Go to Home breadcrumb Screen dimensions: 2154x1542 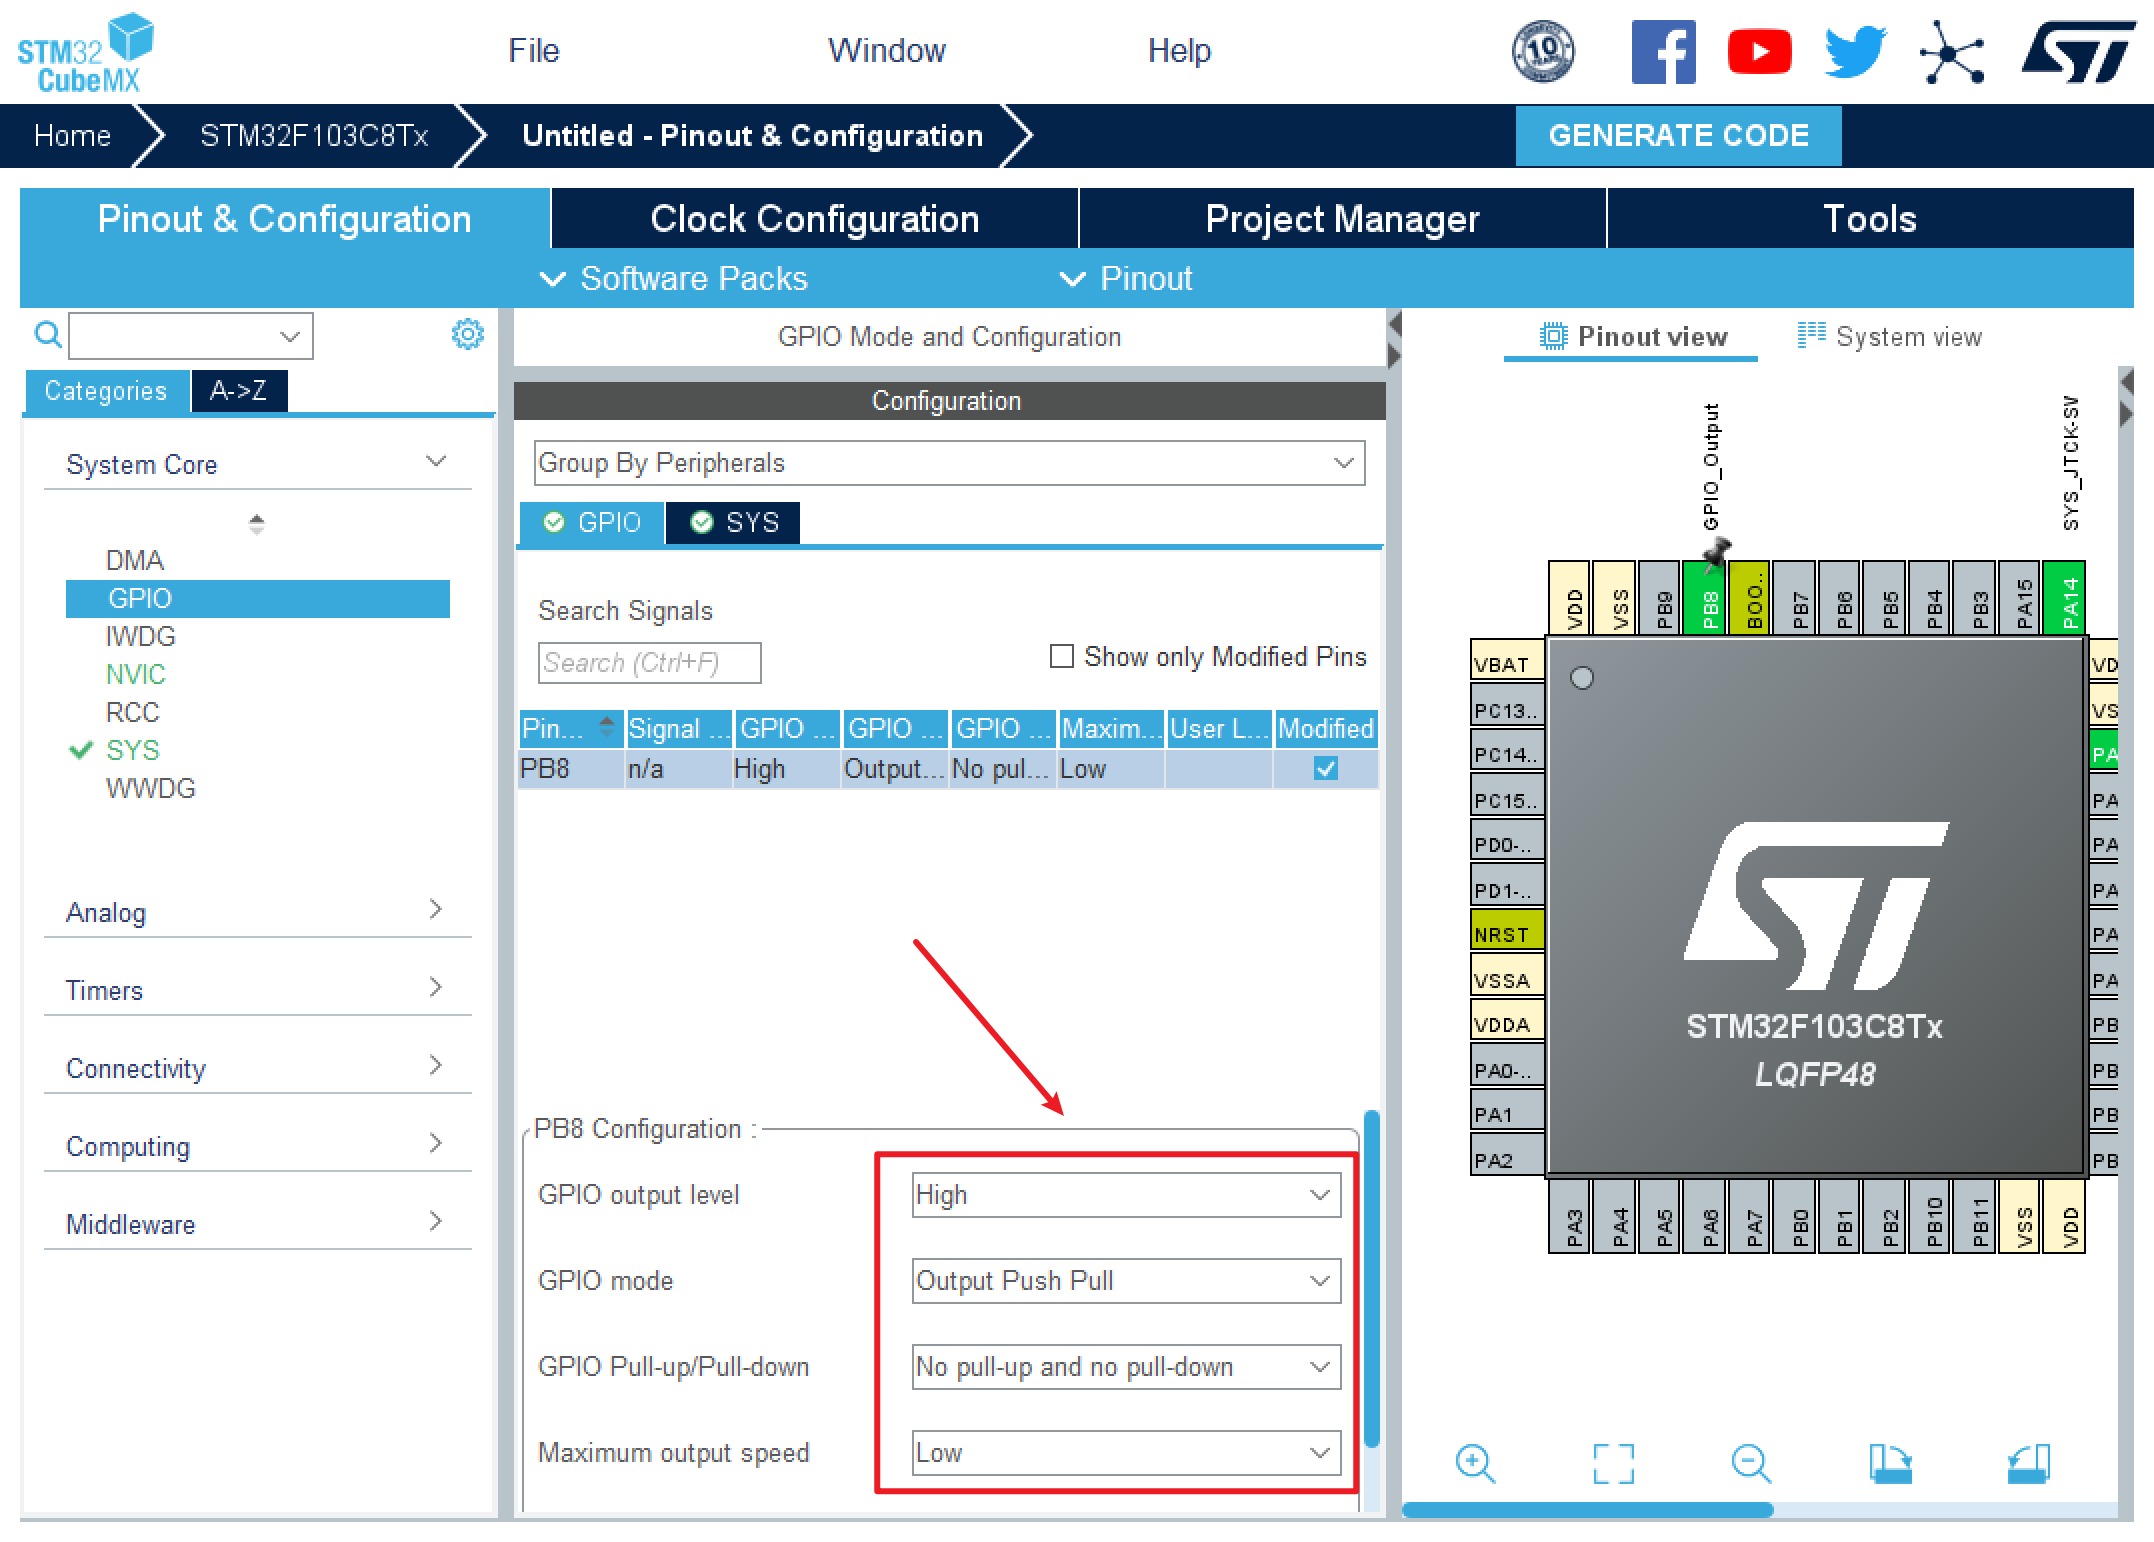click(72, 136)
